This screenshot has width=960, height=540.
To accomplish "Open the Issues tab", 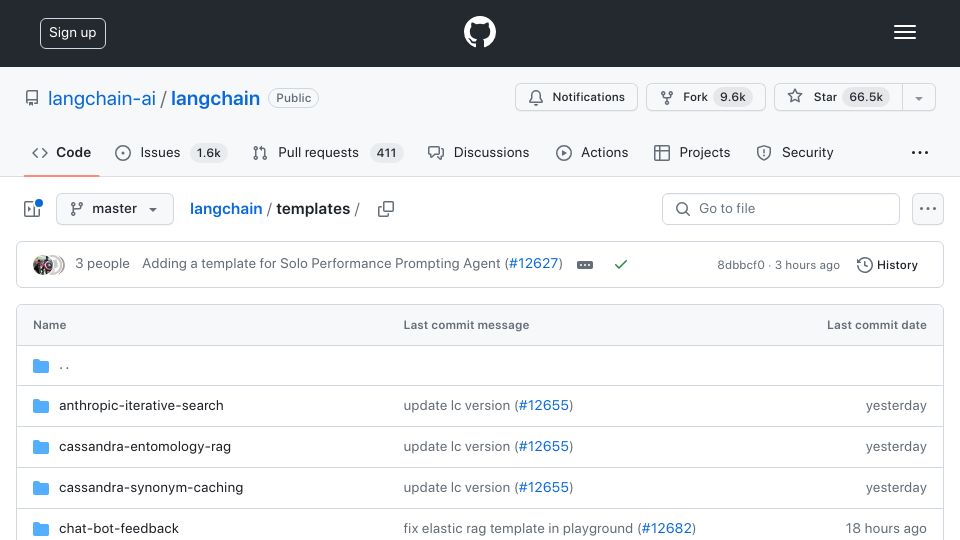I will 171,152.
